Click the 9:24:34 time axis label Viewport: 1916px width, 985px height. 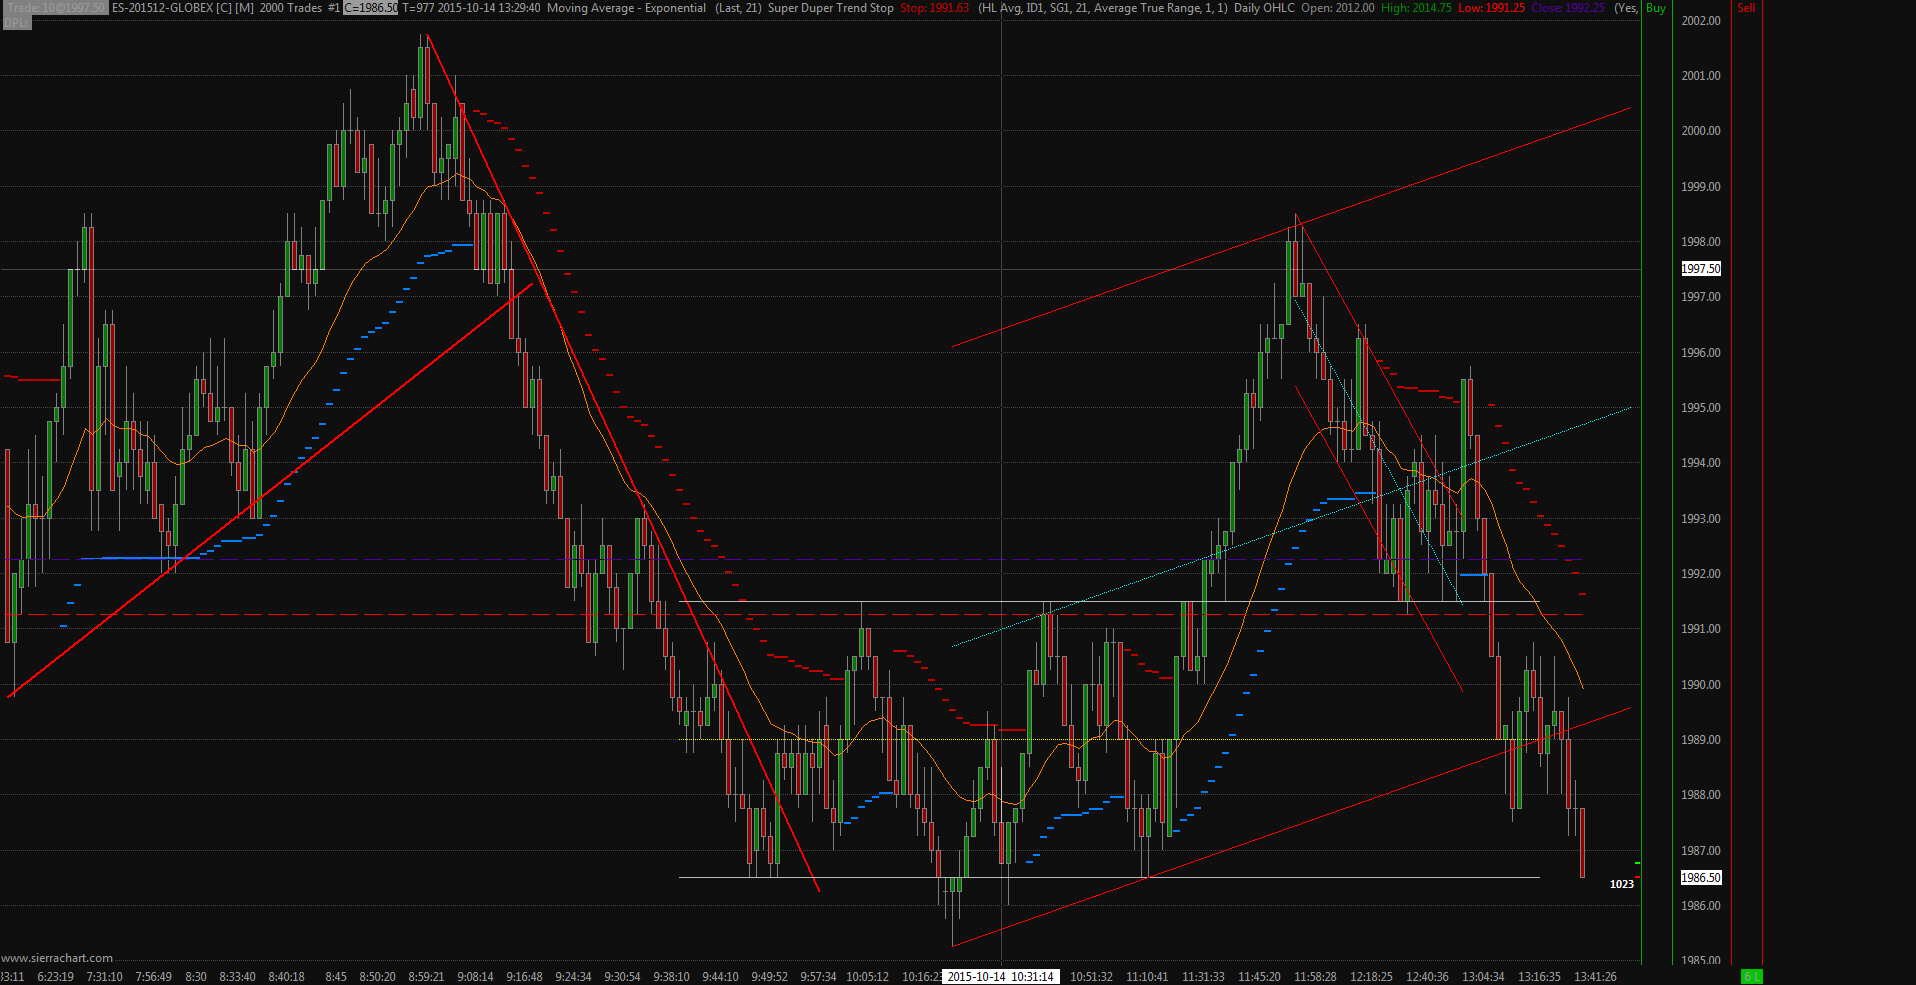pos(573,977)
